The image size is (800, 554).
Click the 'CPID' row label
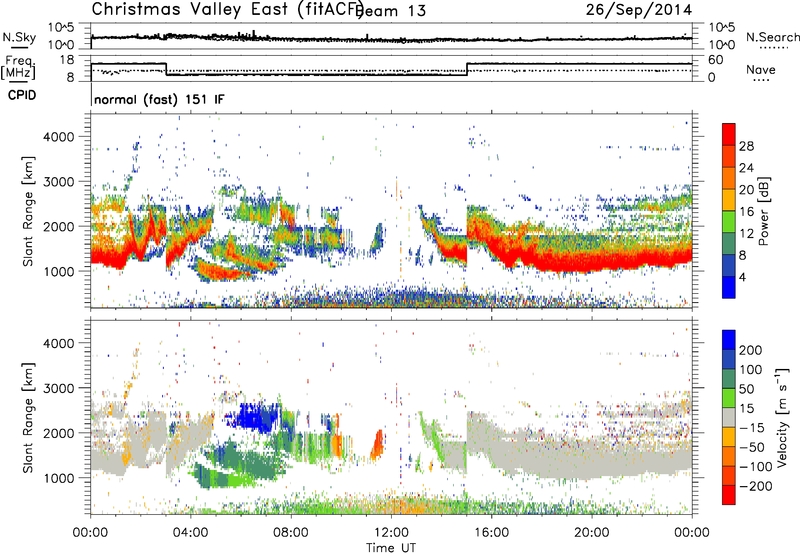pos(22,95)
